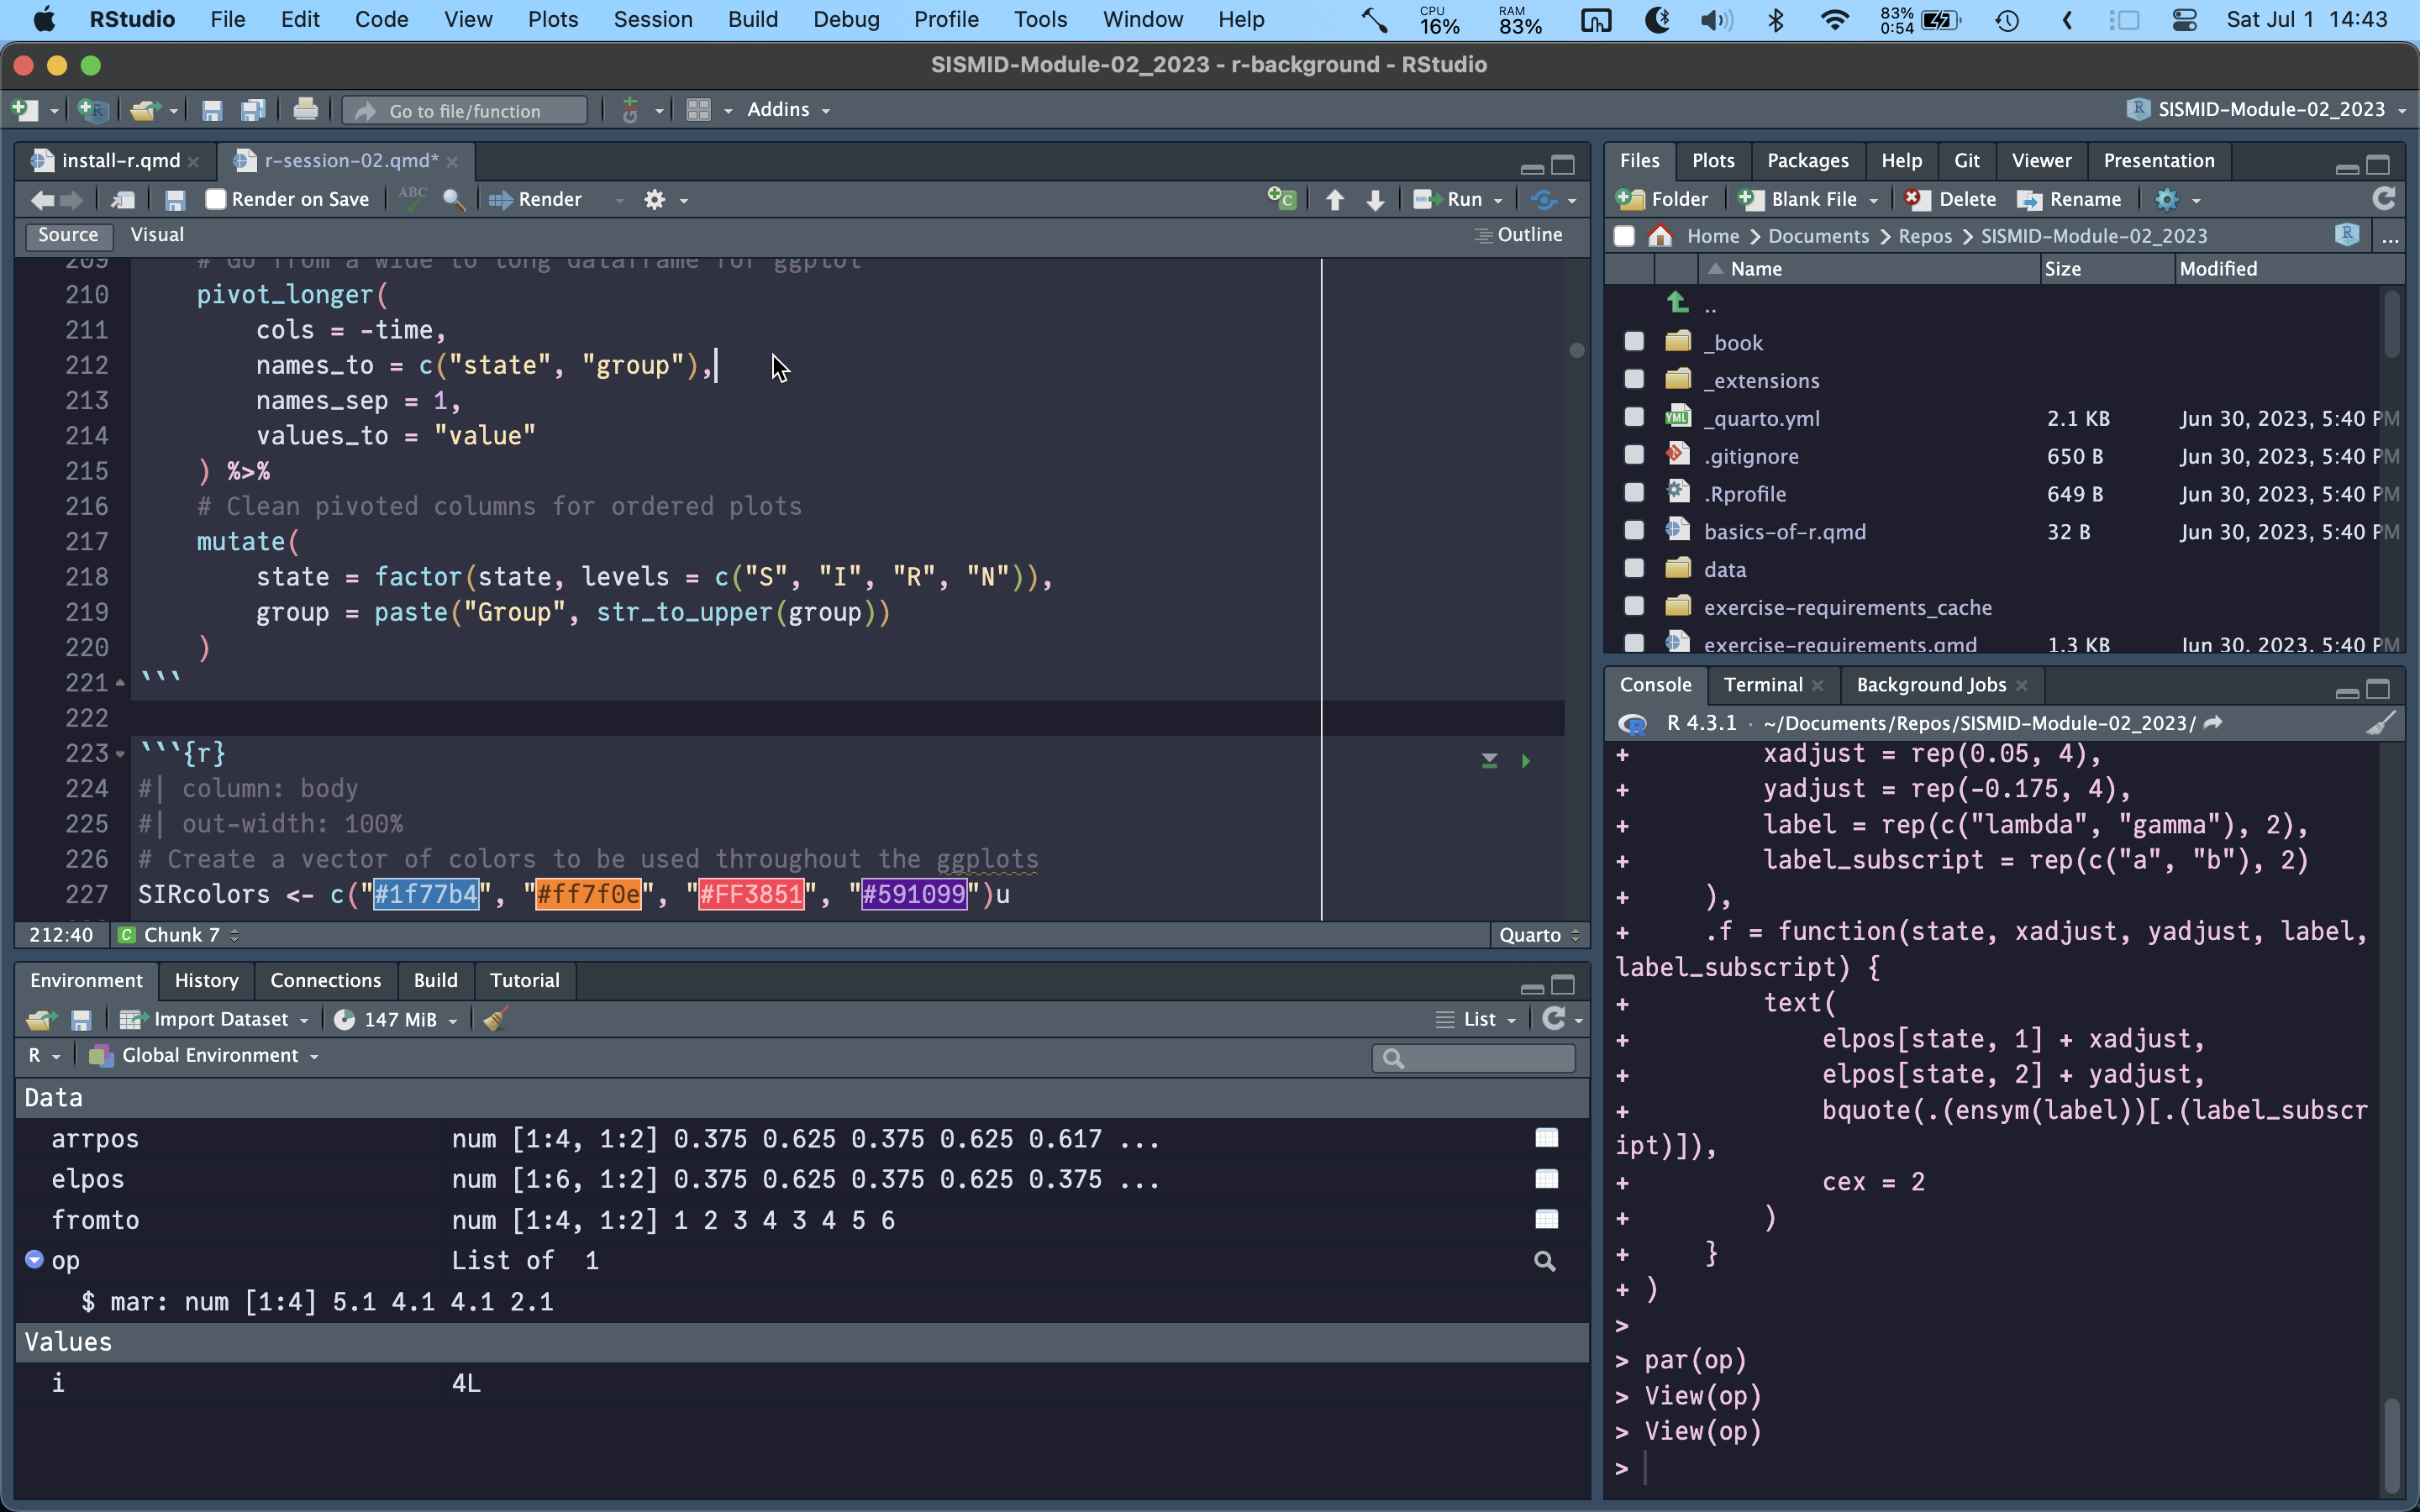Open the Session menu
Viewport: 2420px width, 1512px height.
652,19
